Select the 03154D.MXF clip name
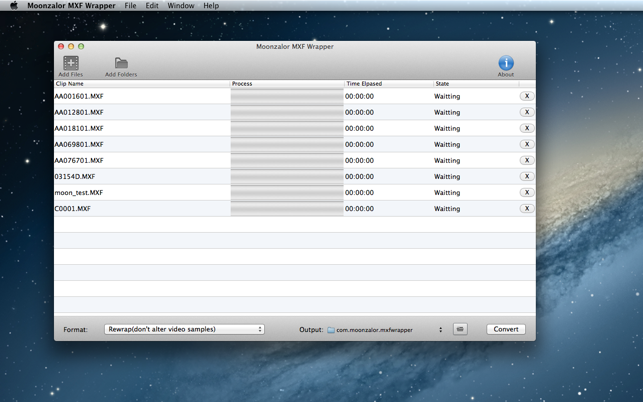Viewport: 643px width, 402px height. pyautogui.click(x=75, y=176)
